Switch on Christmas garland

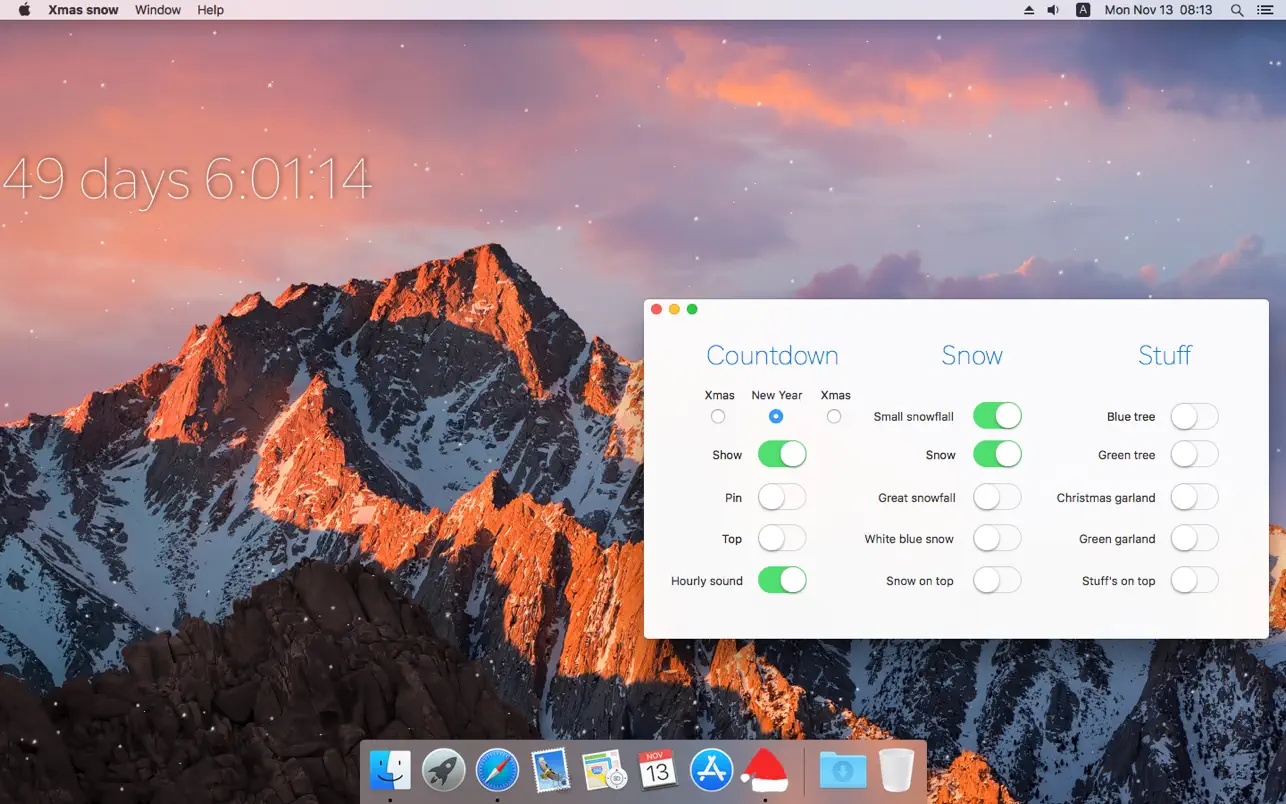1194,497
